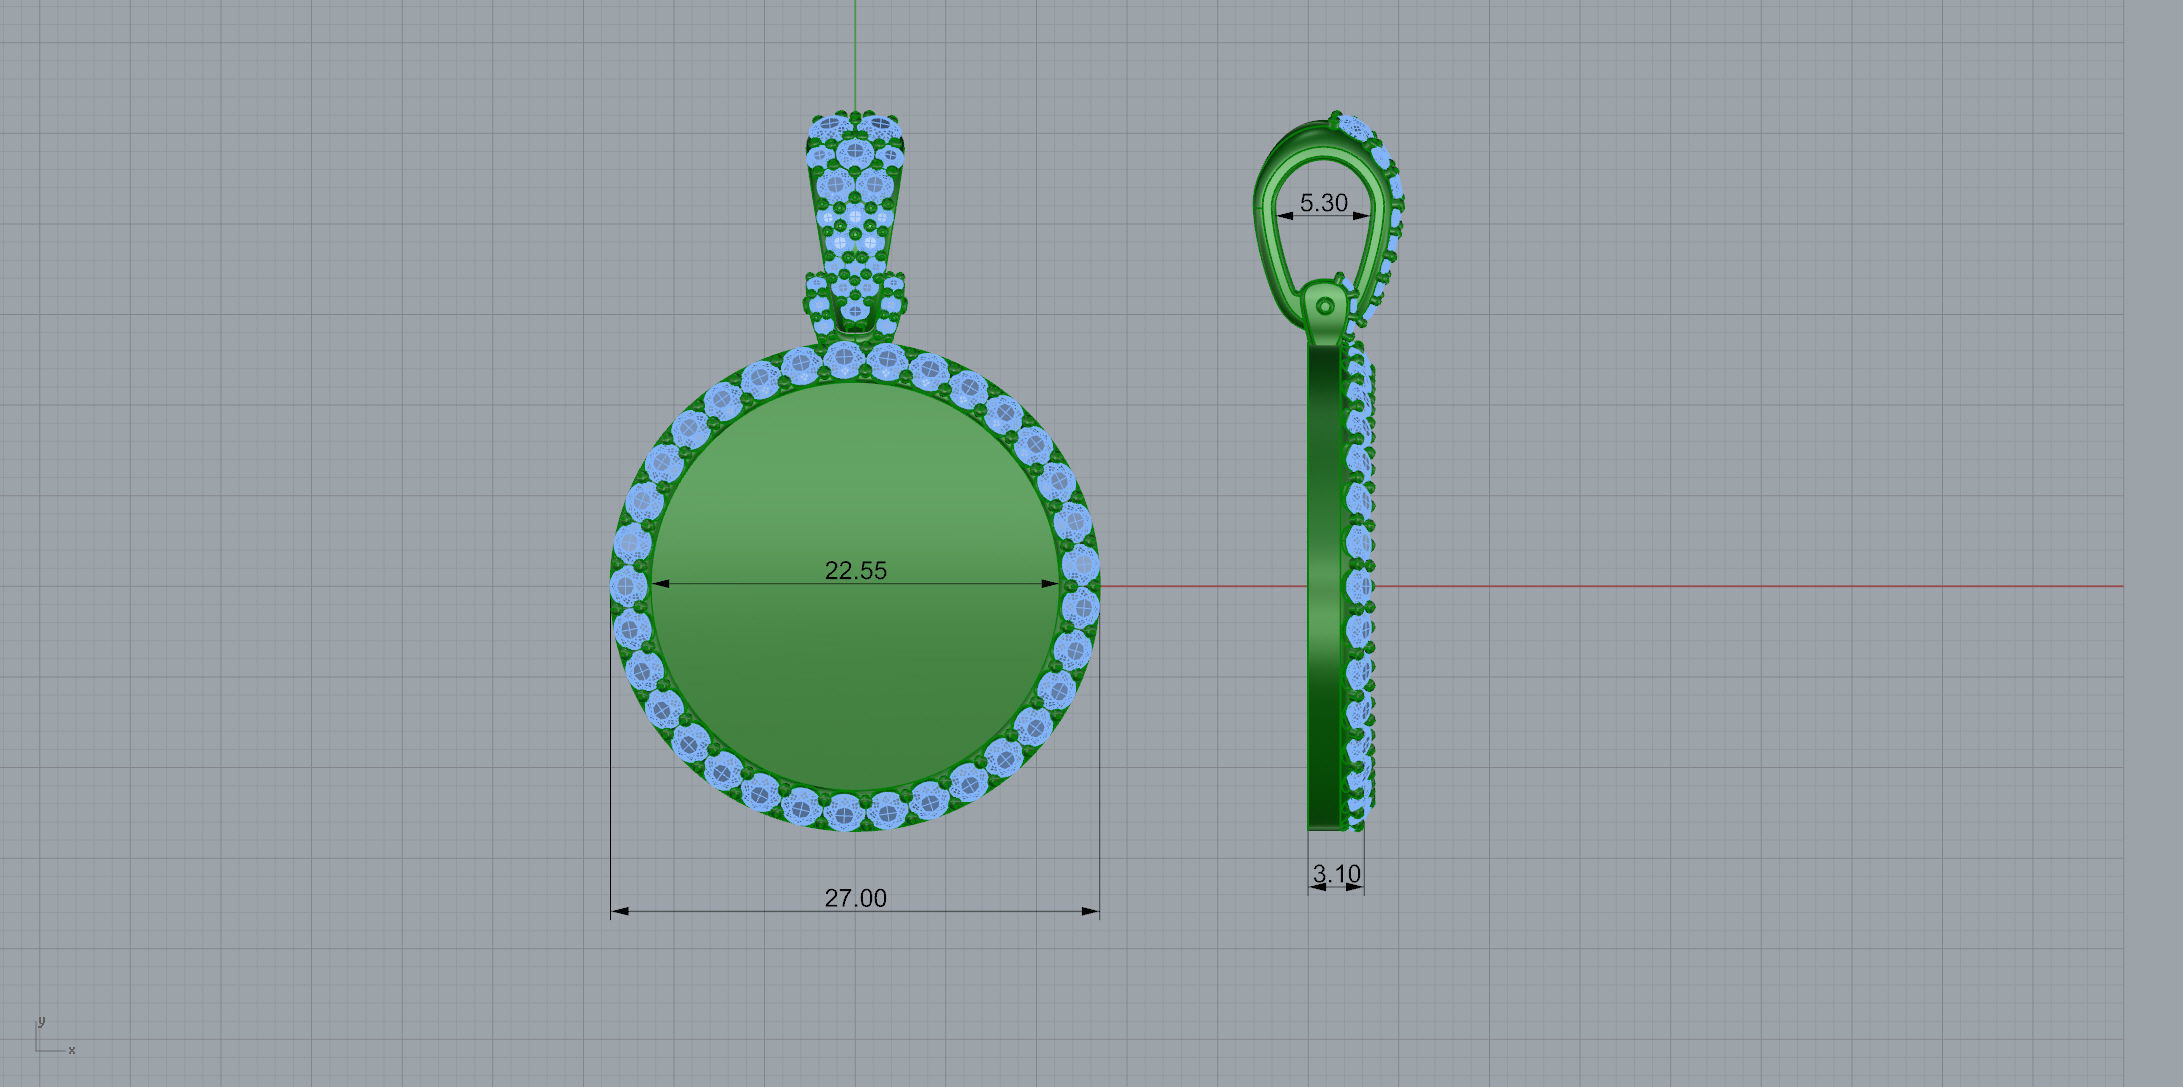Select the 22.55 inner diameter dimension text
Image resolution: width=2183 pixels, height=1087 pixels.
click(855, 570)
